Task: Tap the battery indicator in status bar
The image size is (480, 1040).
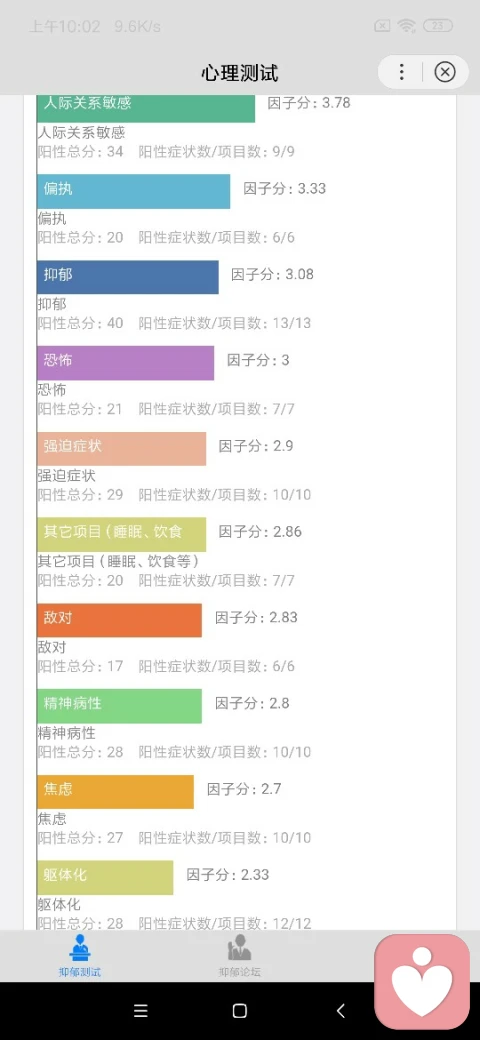Action: pos(438,27)
